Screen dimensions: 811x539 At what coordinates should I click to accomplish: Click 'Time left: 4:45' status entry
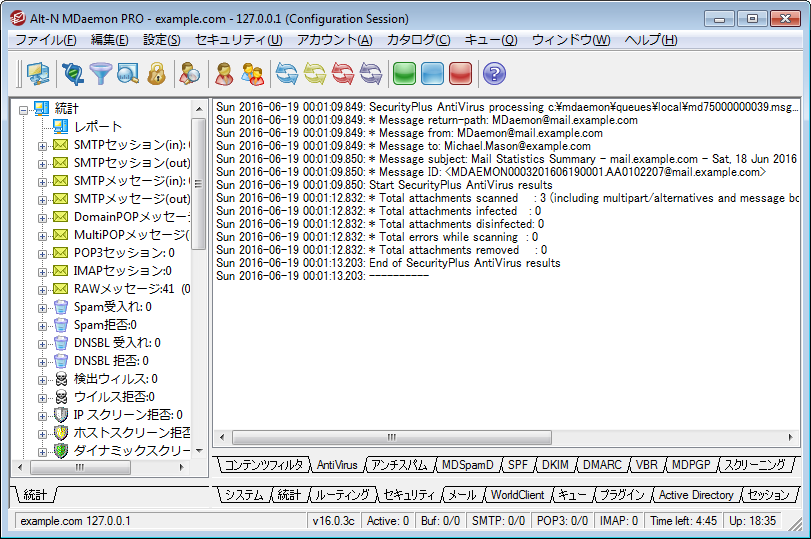tap(683, 521)
